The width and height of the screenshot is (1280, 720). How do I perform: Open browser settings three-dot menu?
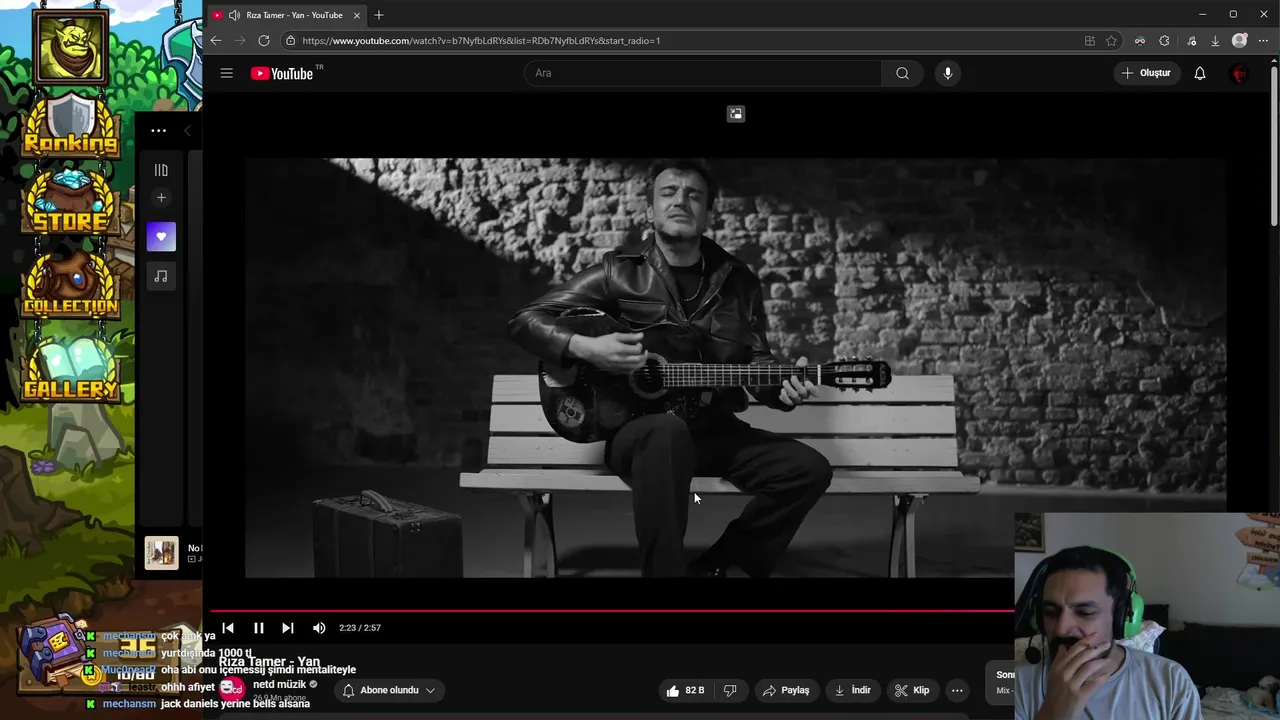point(1263,41)
